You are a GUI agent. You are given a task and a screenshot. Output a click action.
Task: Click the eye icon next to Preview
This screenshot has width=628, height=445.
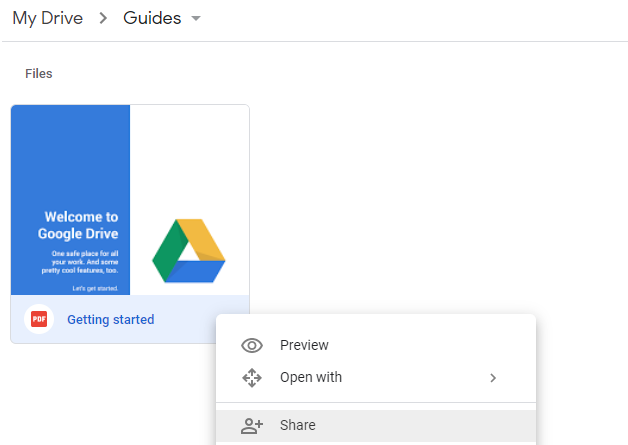(x=252, y=345)
